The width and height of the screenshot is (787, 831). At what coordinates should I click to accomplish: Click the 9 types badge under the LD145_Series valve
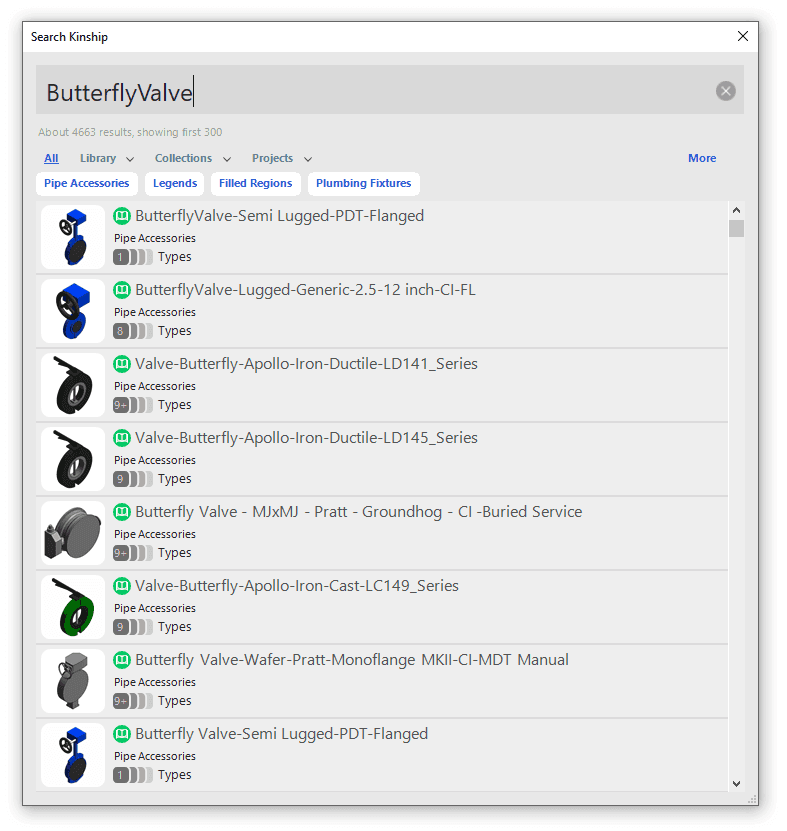tap(132, 479)
